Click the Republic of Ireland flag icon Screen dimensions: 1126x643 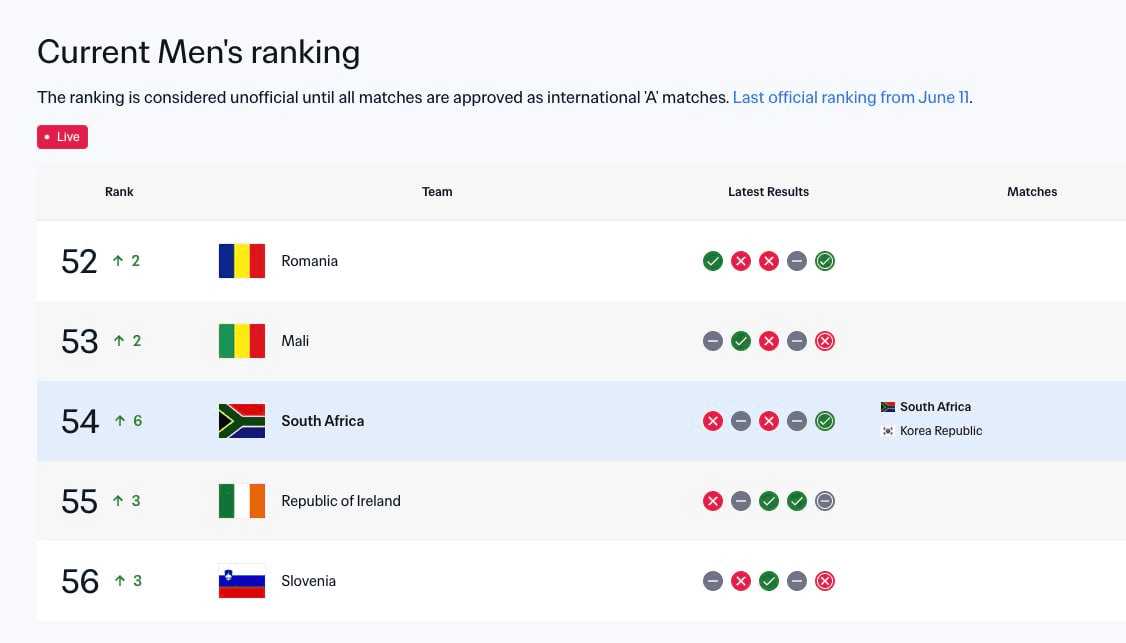click(242, 501)
